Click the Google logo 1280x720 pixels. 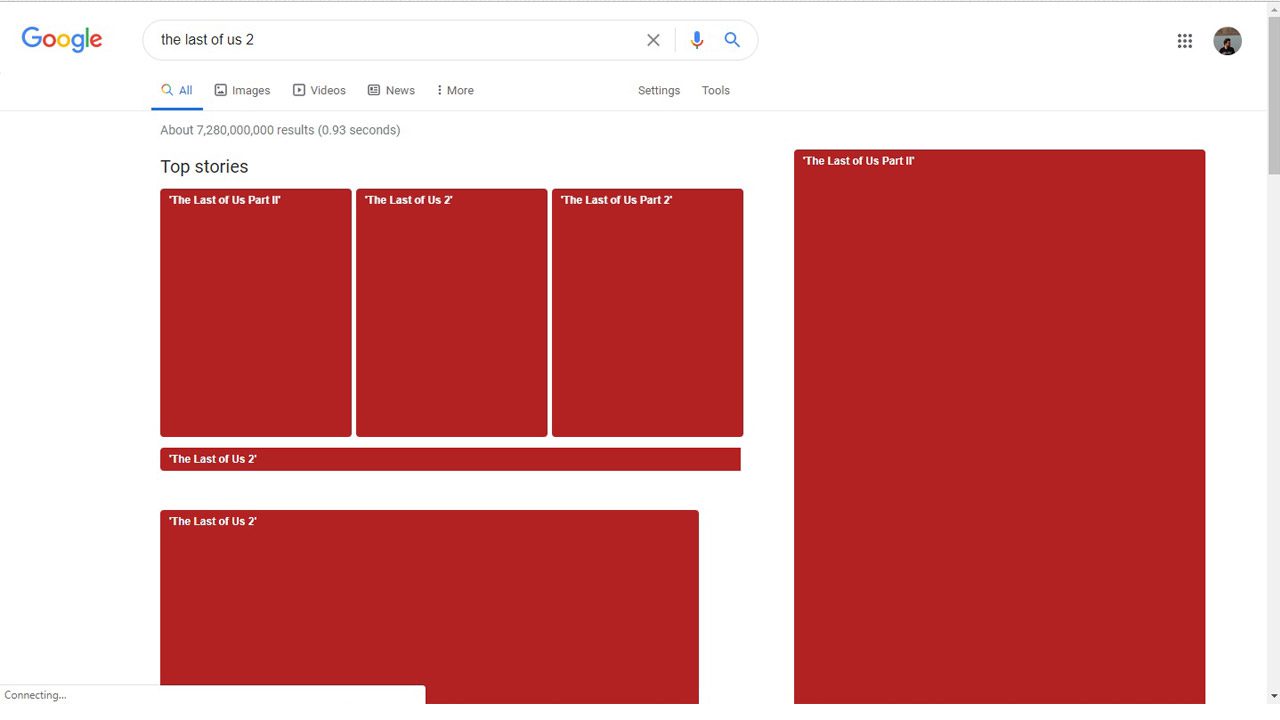pos(62,39)
